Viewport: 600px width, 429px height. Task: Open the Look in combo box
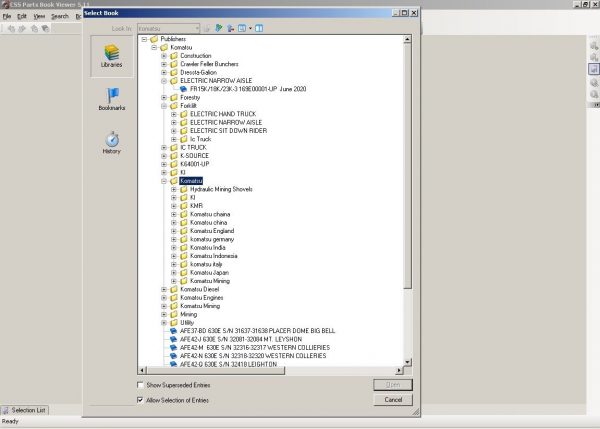169,28
